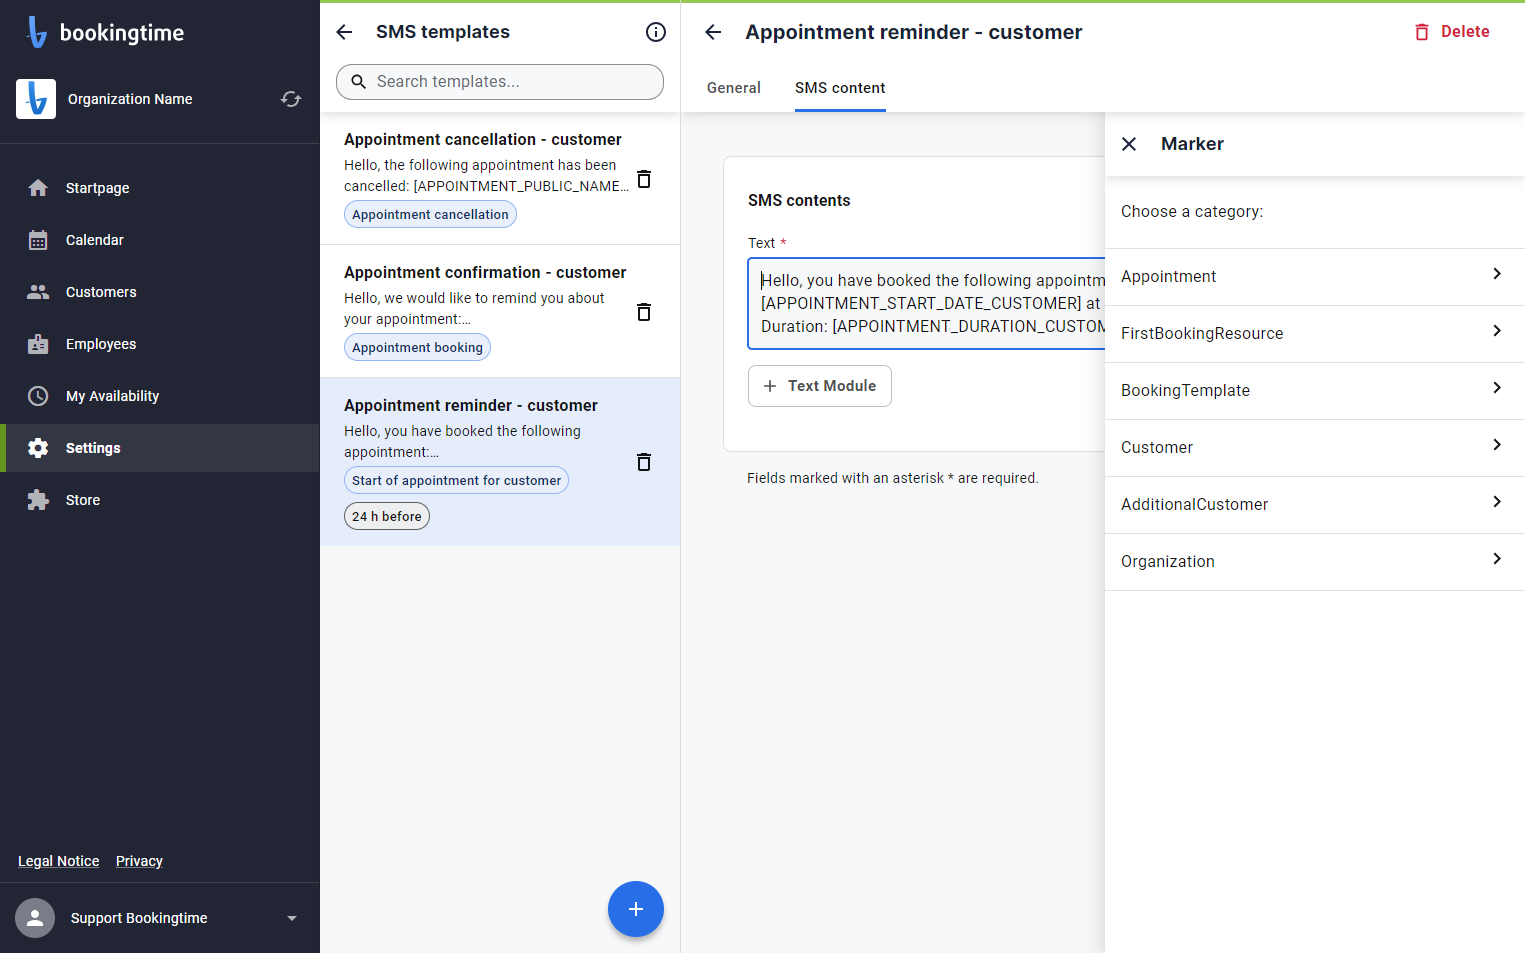The height and width of the screenshot is (953, 1525).
Task: Delete Appointment cancellation template via trash icon
Action: pyautogui.click(x=644, y=179)
